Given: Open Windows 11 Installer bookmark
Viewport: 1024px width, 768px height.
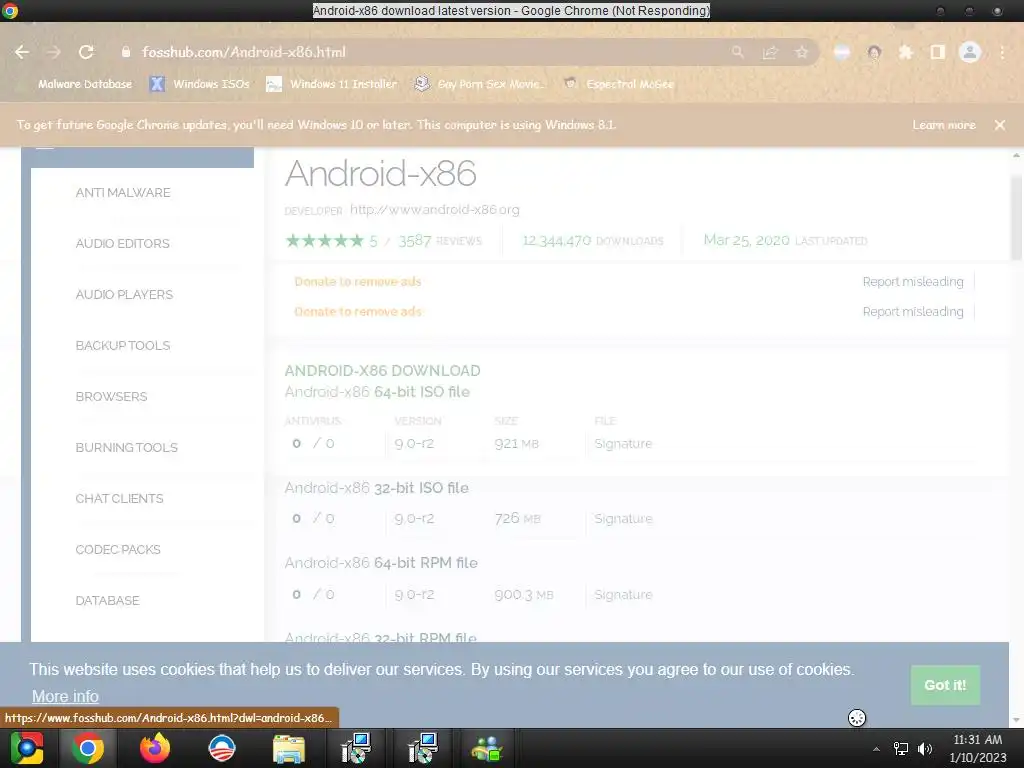Looking at the screenshot, I should [x=332, y=84].
